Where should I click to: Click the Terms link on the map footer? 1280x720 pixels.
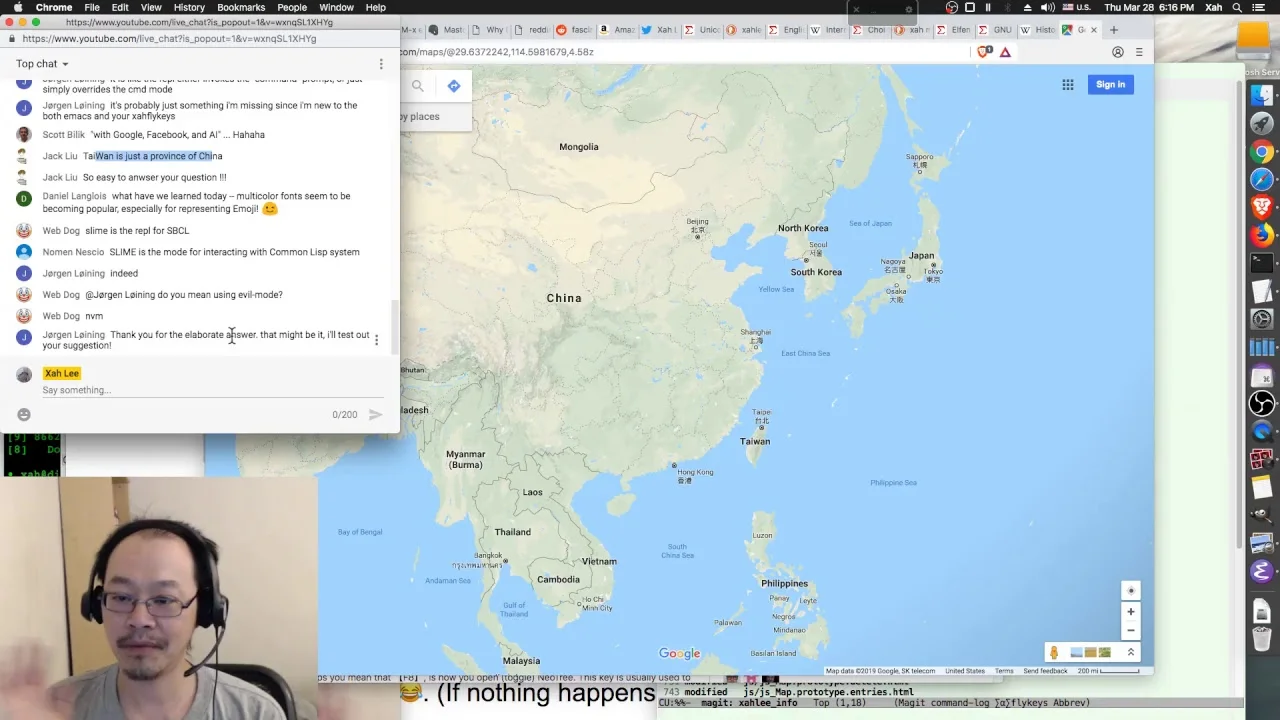coord(1004,671)
